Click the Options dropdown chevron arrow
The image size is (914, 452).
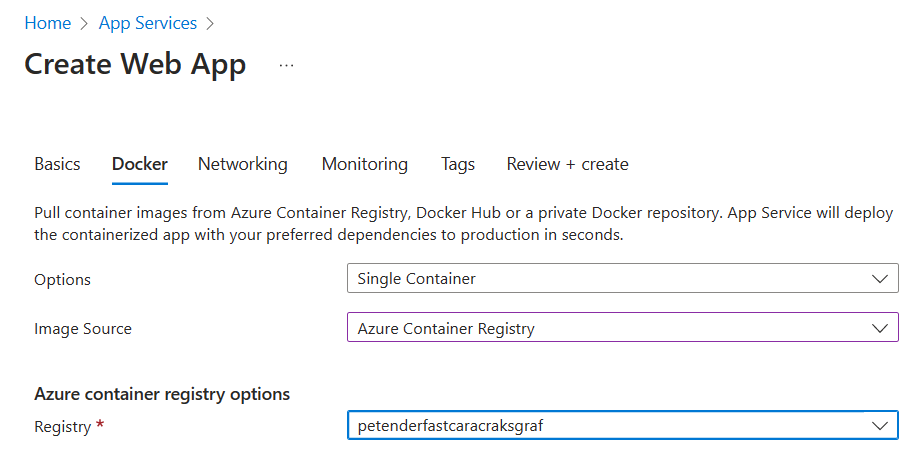(879, 279)
